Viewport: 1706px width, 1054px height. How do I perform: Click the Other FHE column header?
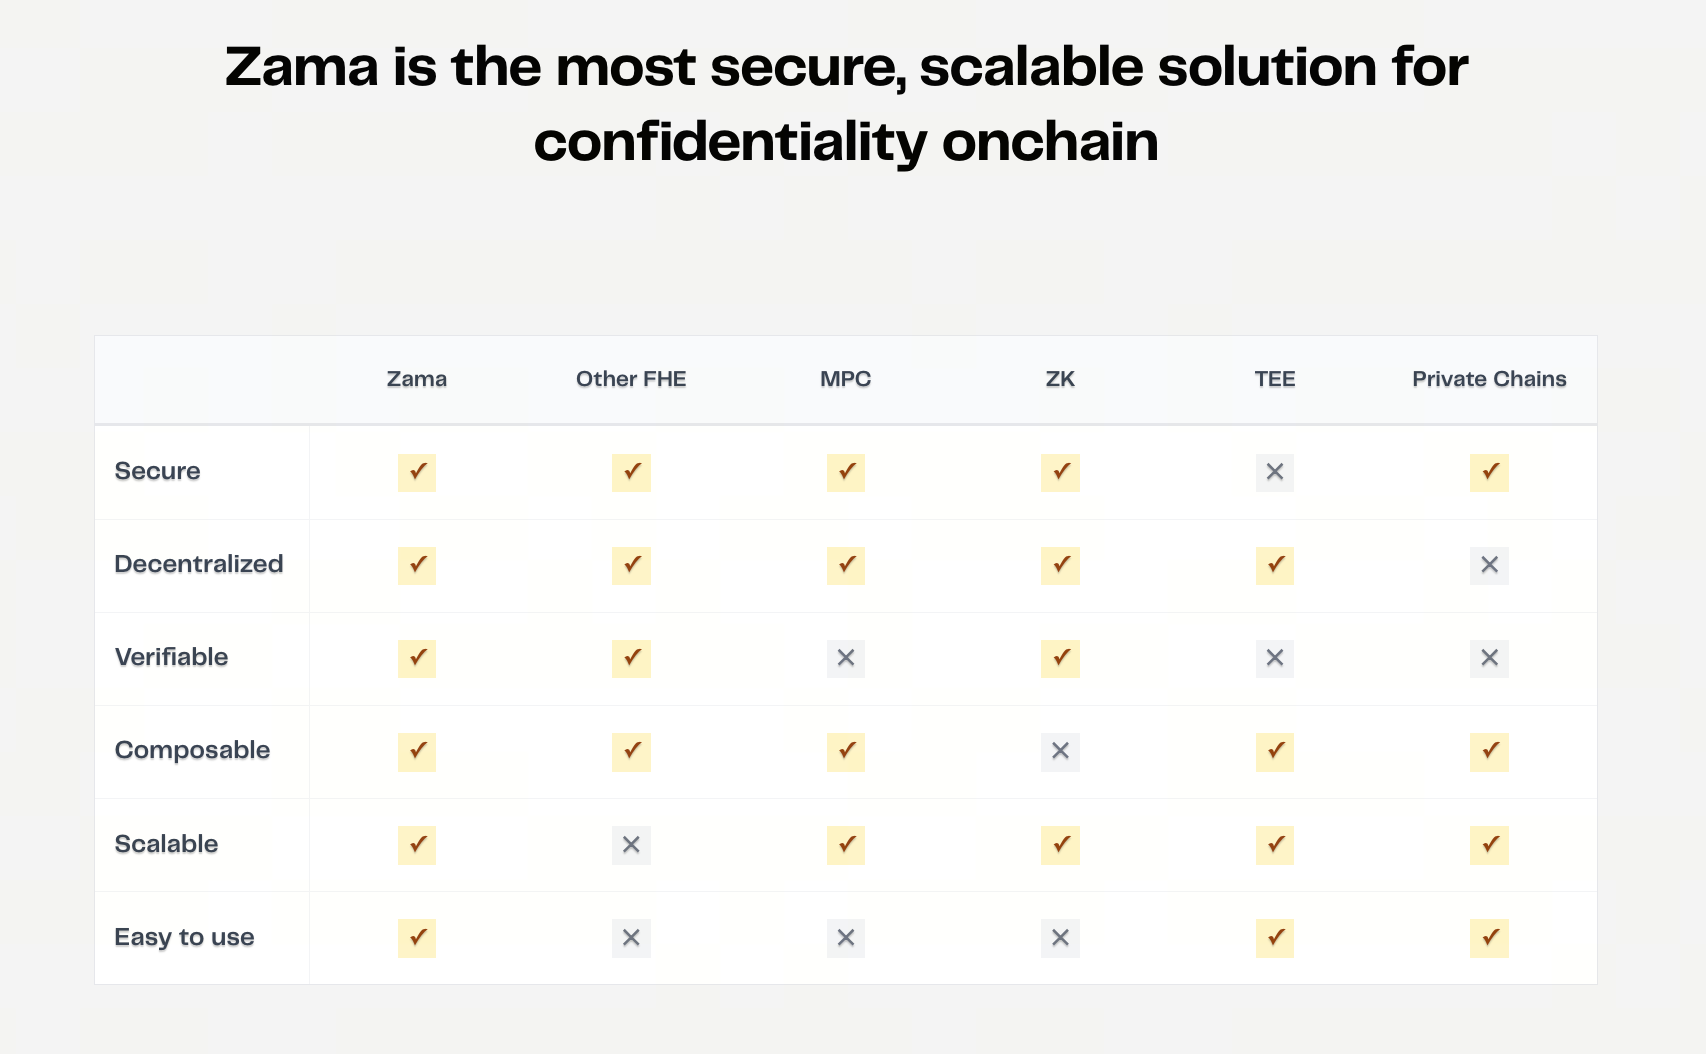pyautogui.click(x=631, y=379)
